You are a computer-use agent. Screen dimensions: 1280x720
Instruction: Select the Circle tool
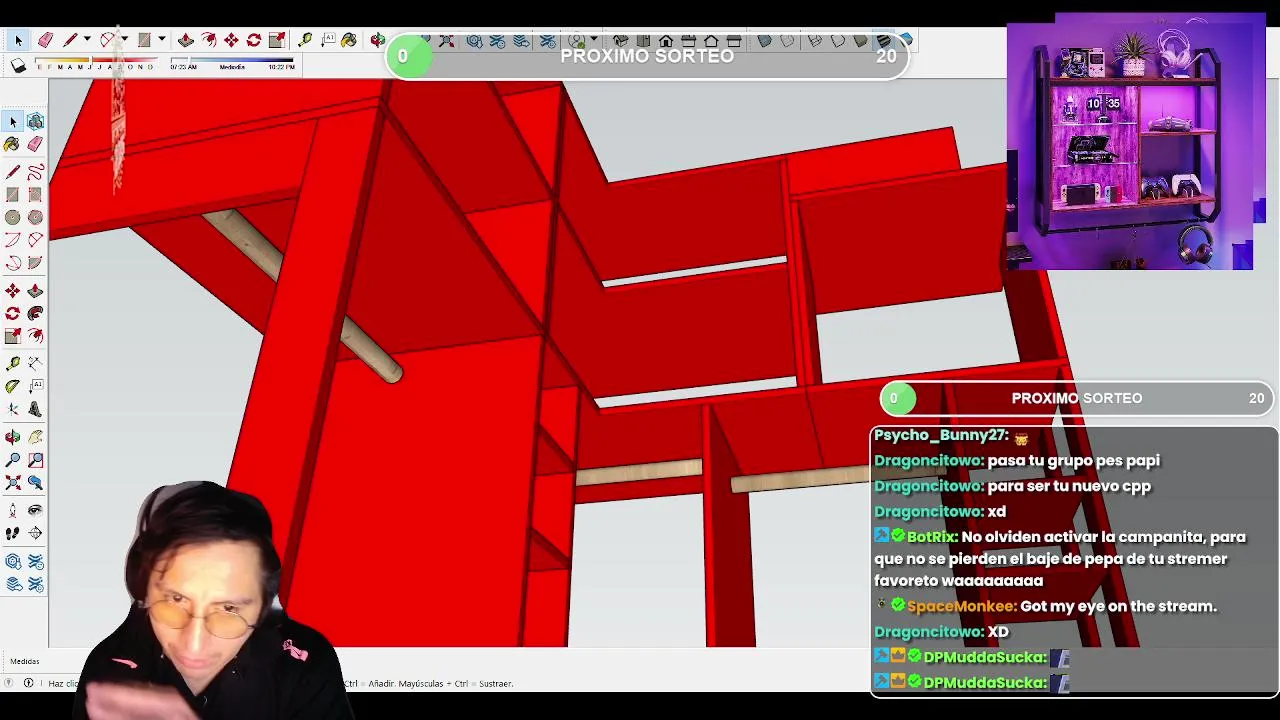point(13,218)
